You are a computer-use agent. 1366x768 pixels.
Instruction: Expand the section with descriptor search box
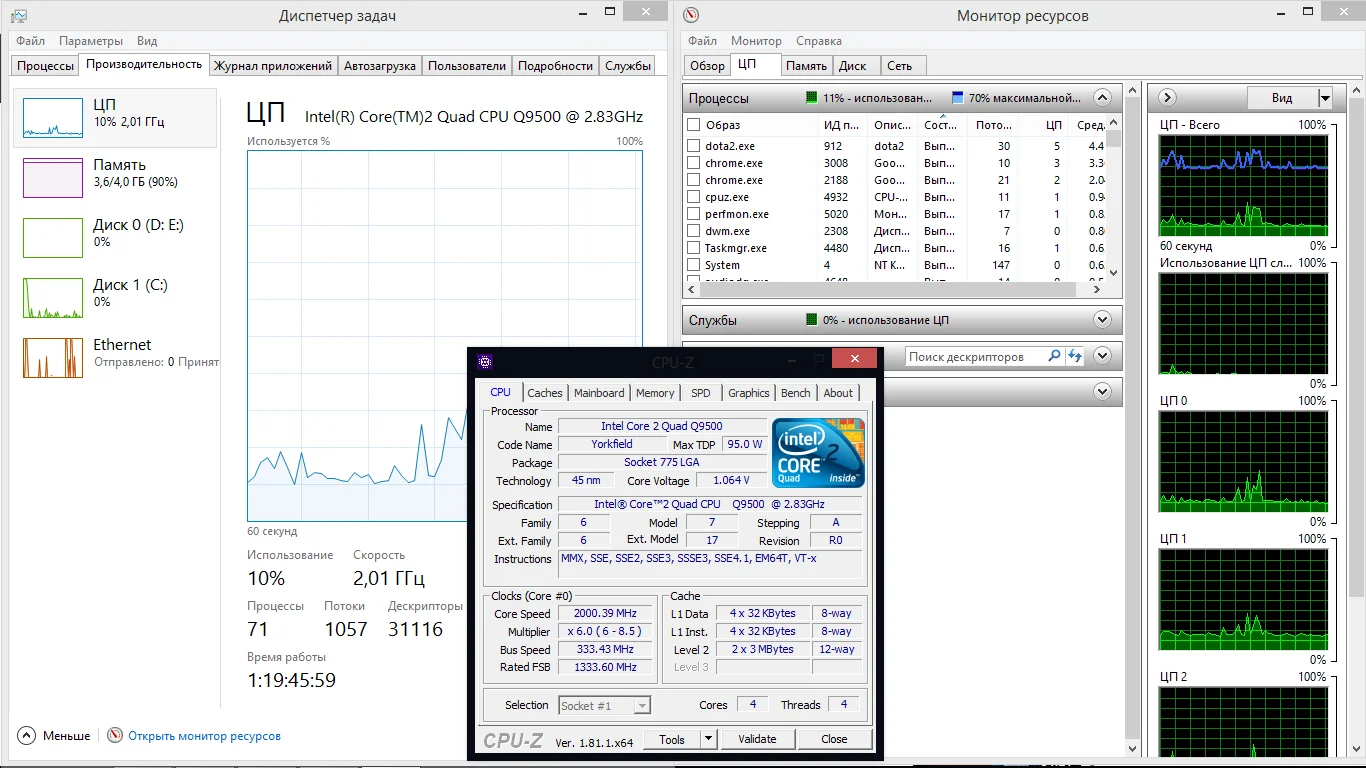tap(1102, 356)
